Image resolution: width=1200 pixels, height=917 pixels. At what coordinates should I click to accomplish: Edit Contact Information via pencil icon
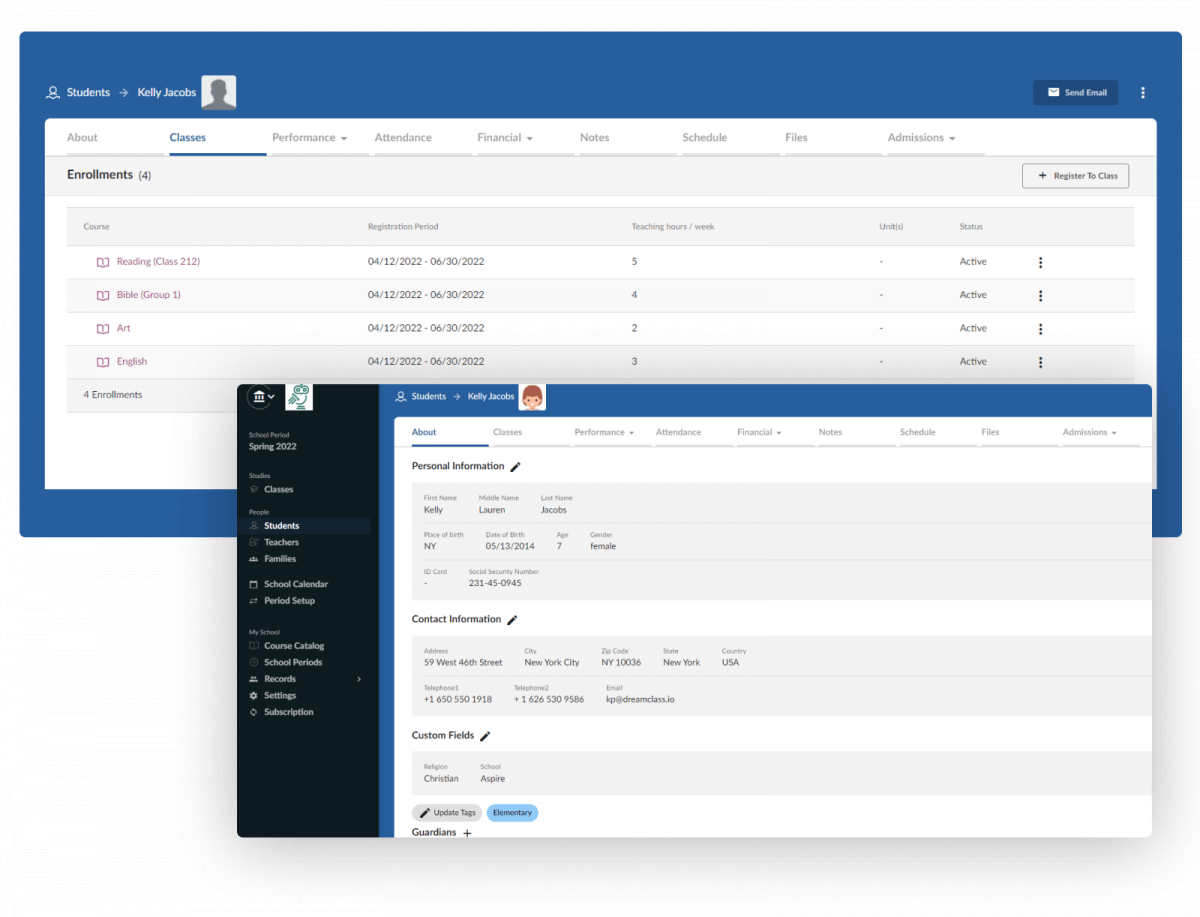click(512, 620)
